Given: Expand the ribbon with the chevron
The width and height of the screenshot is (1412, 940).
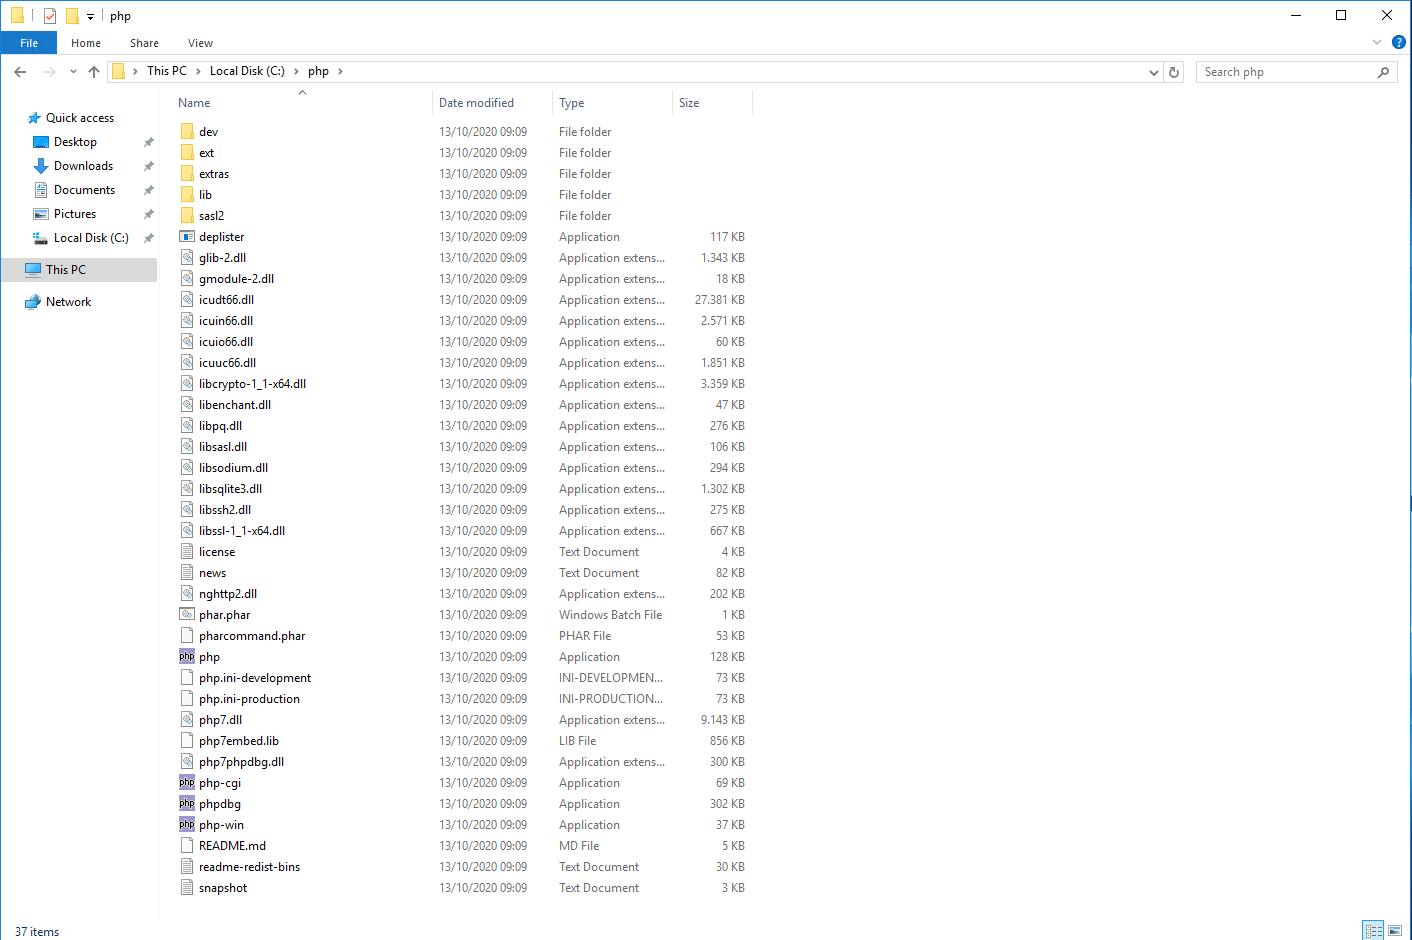Looking at the screenshot, I should click(1377, 42).
